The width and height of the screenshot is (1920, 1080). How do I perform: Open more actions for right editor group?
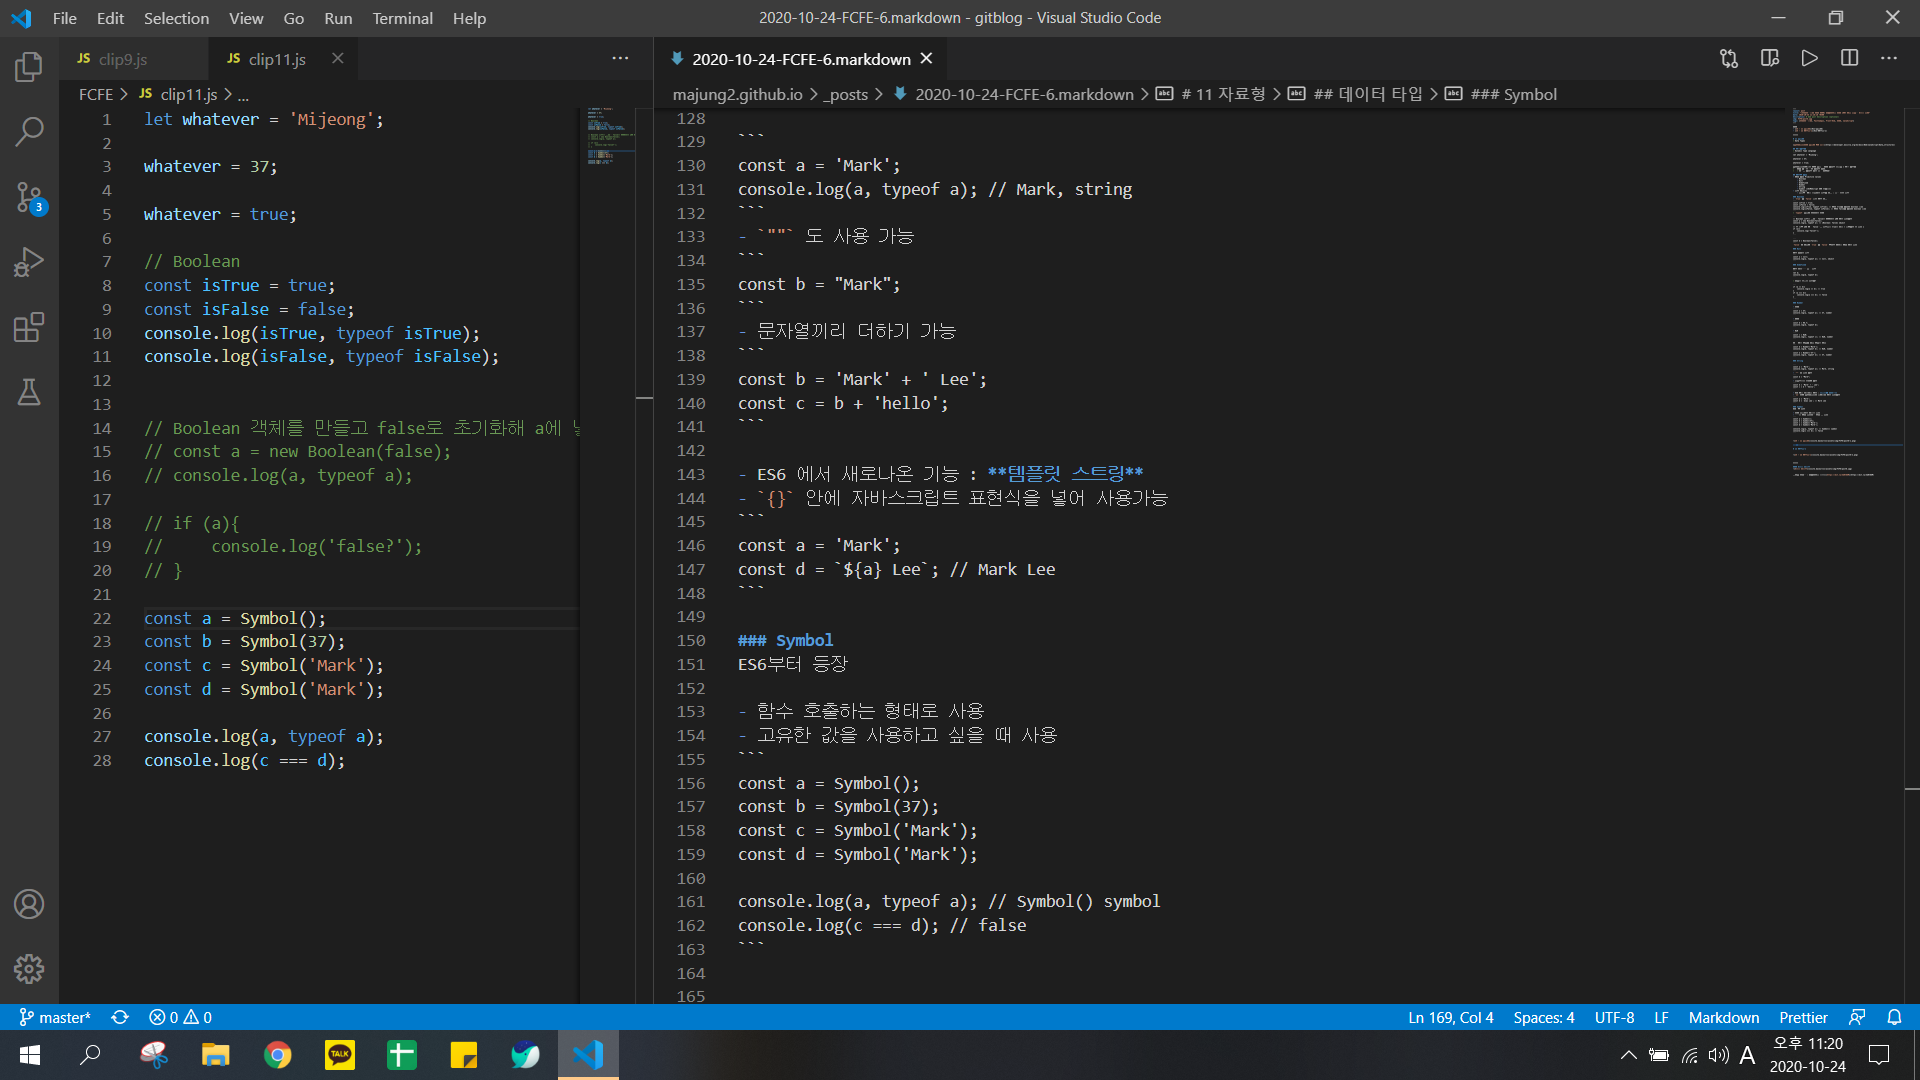click(x=1889, y=59)
